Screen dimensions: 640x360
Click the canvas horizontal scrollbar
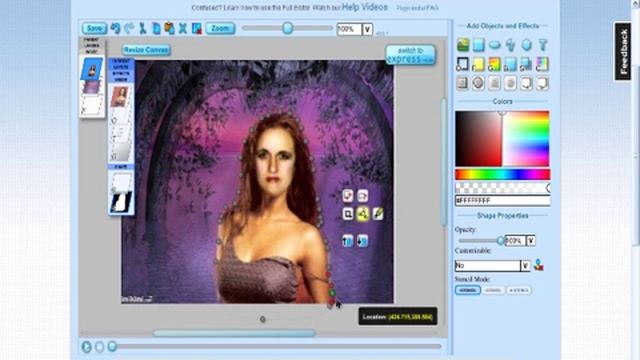pos(234,333)
